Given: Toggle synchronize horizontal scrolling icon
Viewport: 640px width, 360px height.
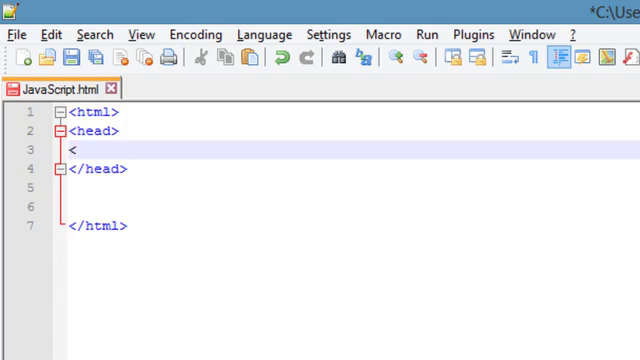Looking at the screenshot, I should point(477,57).
